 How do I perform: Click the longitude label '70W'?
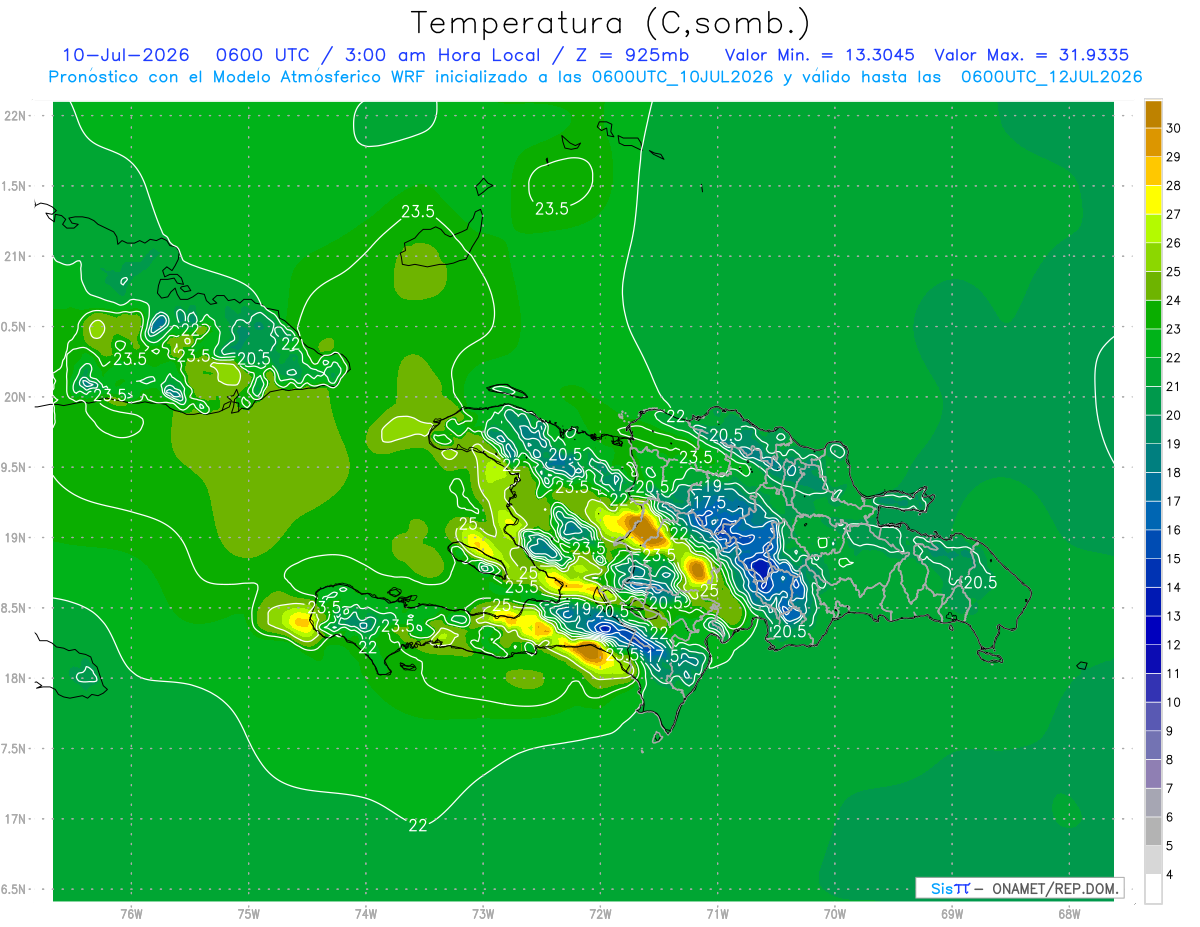tap(835, 914)
